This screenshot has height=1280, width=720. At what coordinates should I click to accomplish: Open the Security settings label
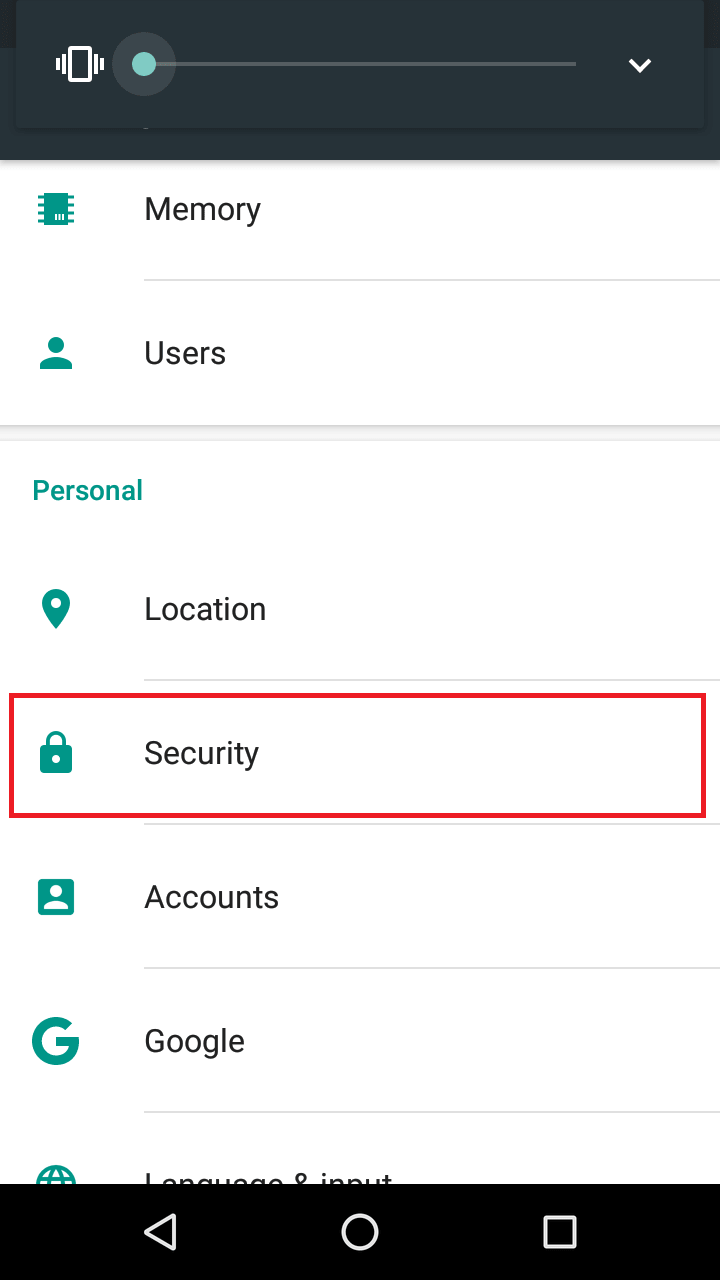point(201,753)
